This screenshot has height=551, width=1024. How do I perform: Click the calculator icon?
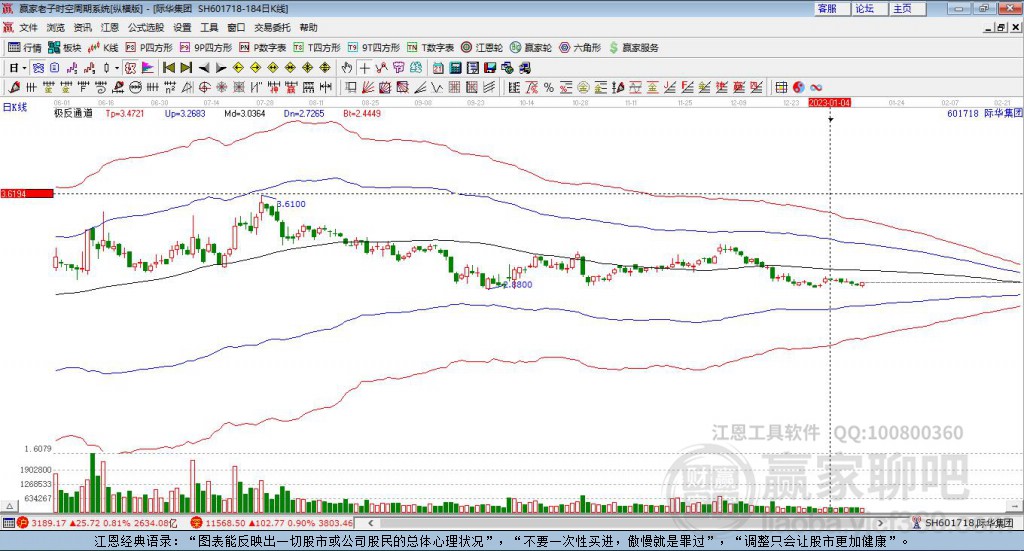point(455,68)
